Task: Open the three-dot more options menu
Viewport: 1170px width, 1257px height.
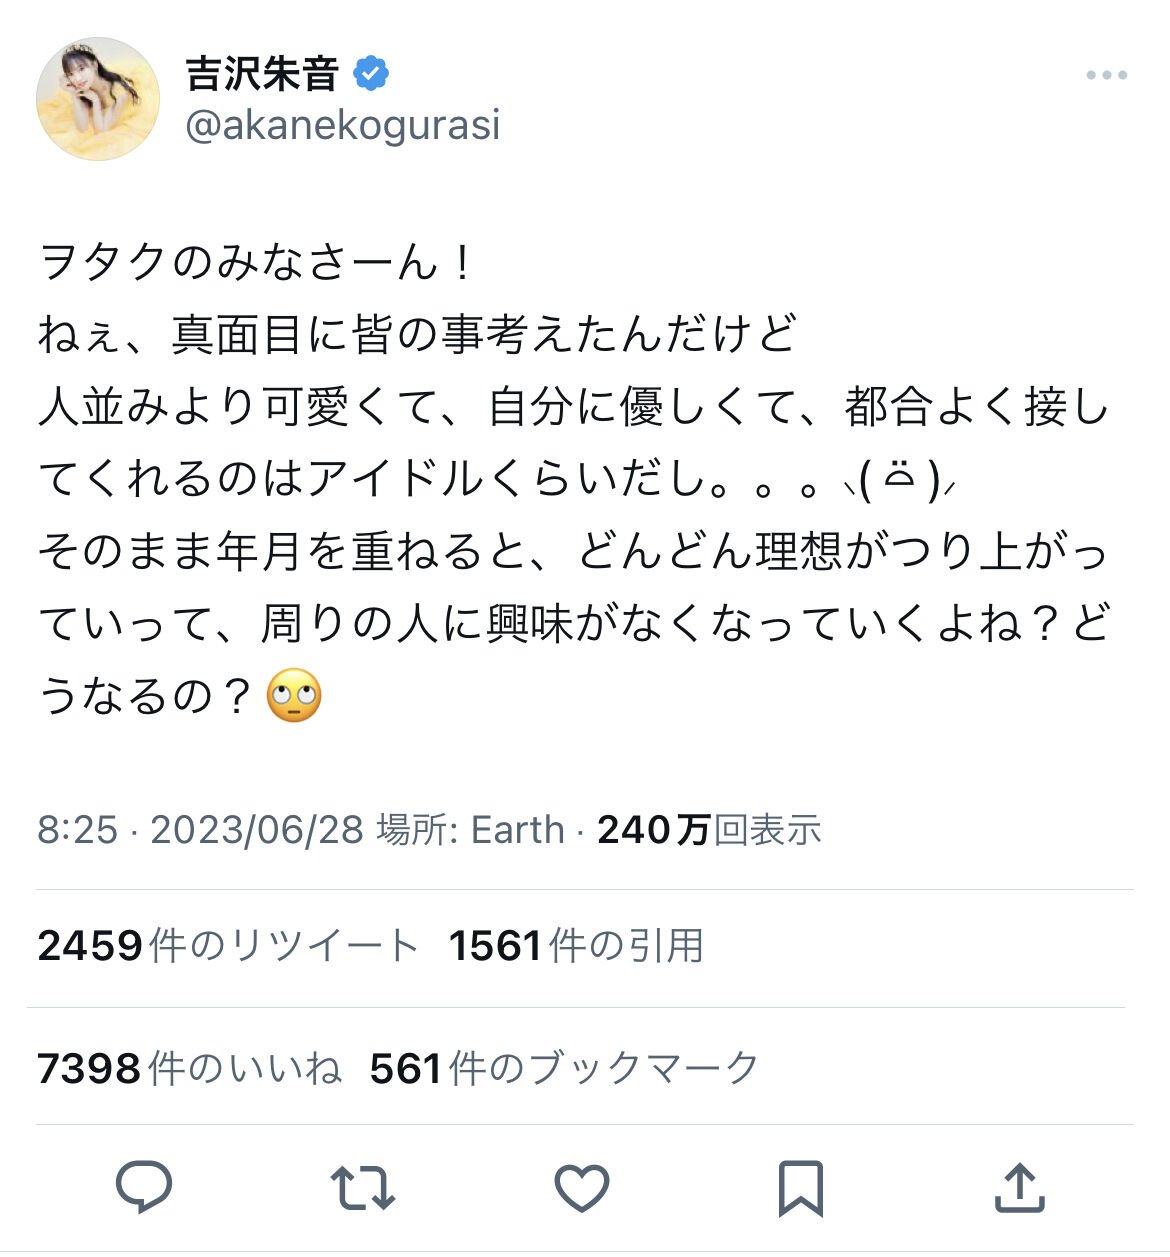Action: click(1106, 75)
